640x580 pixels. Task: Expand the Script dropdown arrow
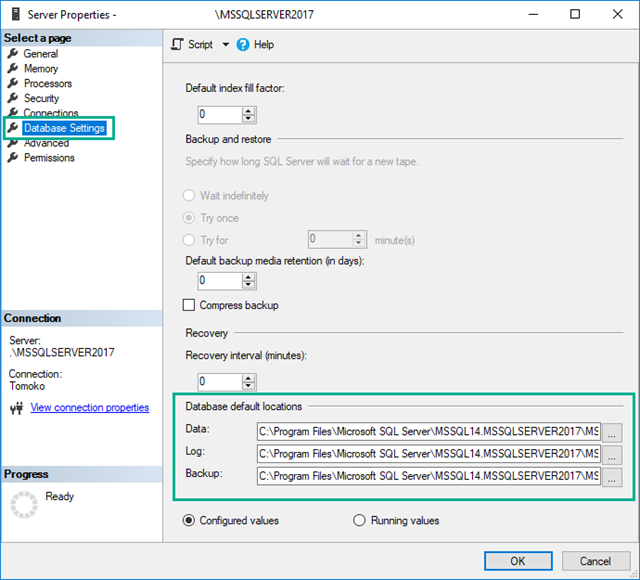(225, 45)
